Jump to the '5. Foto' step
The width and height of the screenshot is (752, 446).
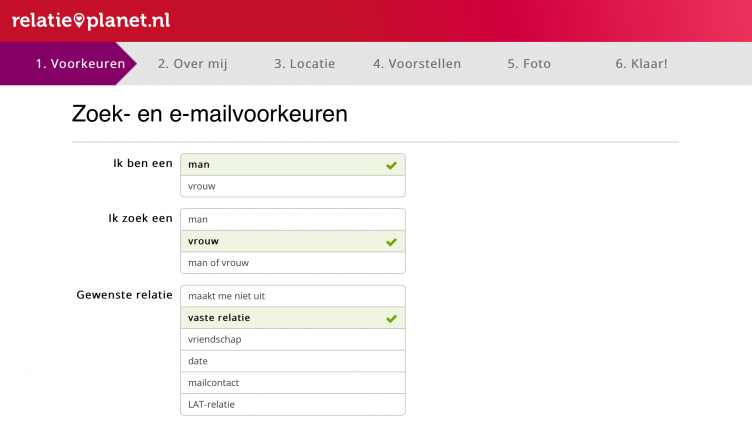(529, 64)
